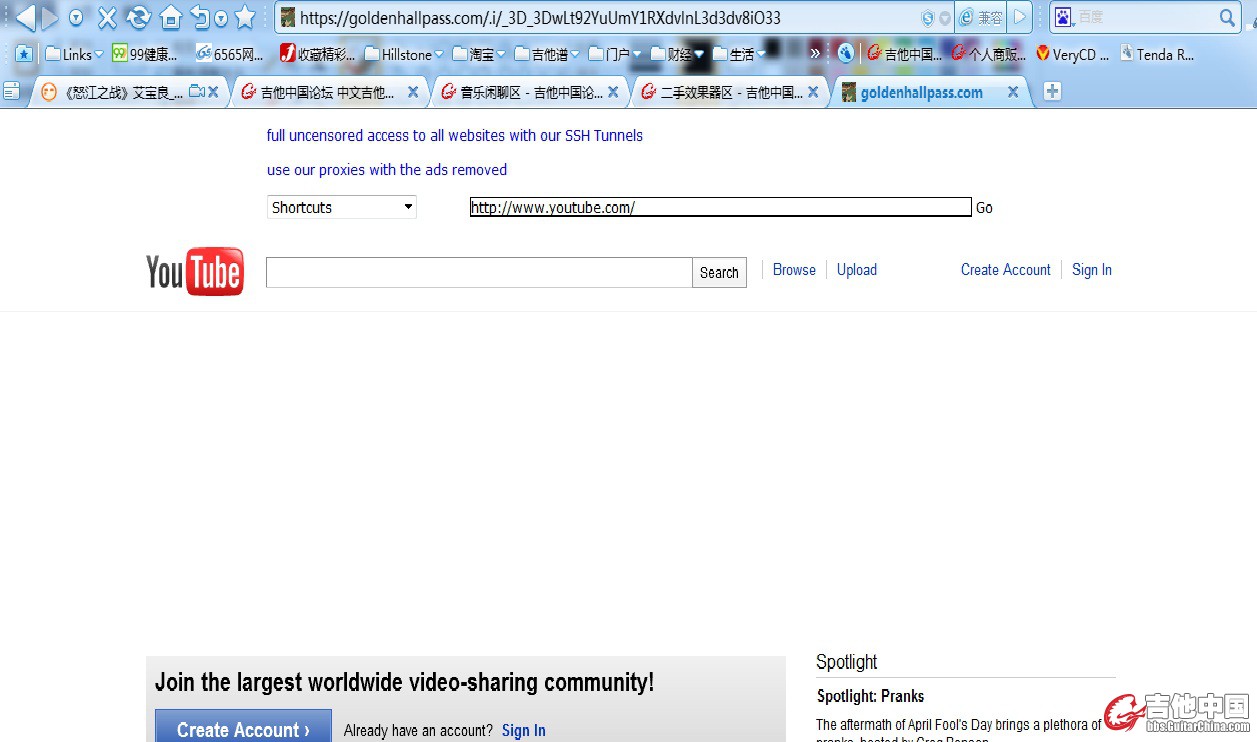This screenshot has width=1257, height=742.
Task: Click the YouTube Search button
Action: 719,272
